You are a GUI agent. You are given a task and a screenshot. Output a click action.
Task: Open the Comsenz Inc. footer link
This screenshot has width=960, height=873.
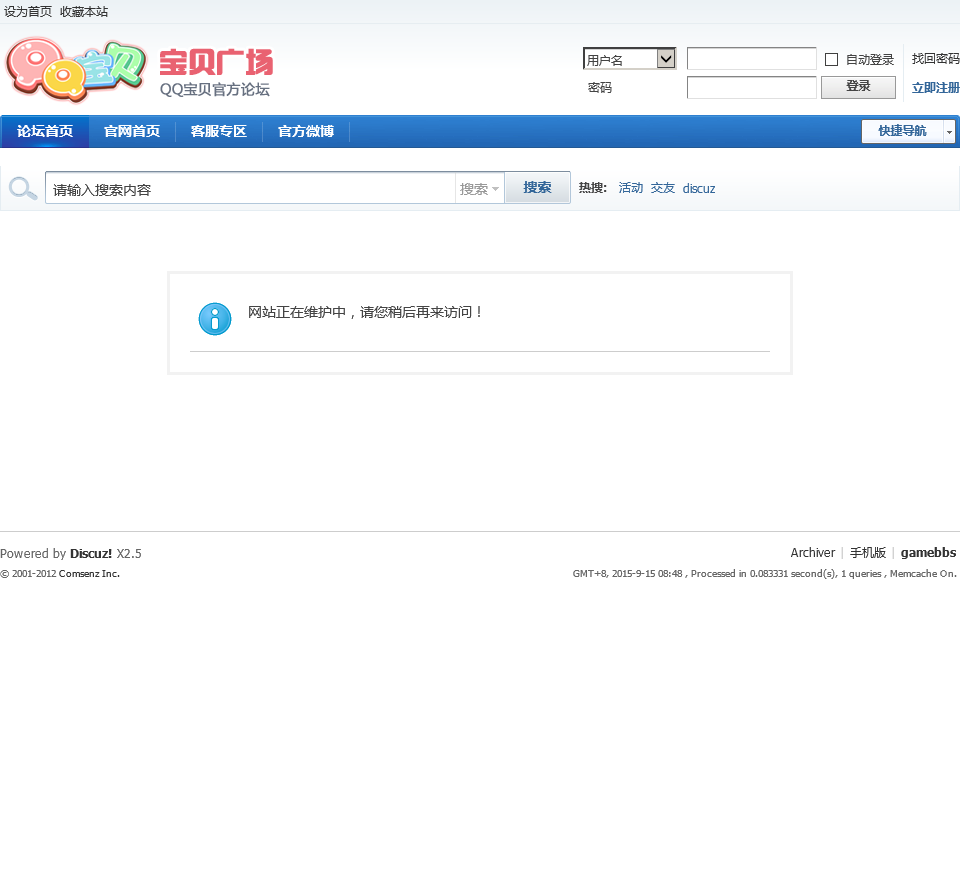89,574
